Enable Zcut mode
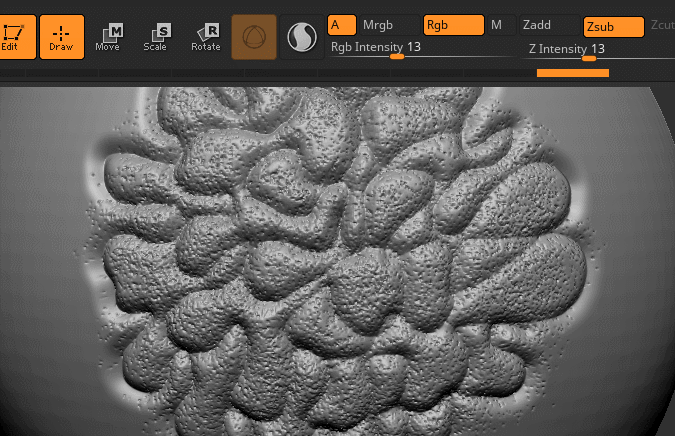The width and height of the screenshot is (675, 436). pyautogui.click(x=662, y=25)
